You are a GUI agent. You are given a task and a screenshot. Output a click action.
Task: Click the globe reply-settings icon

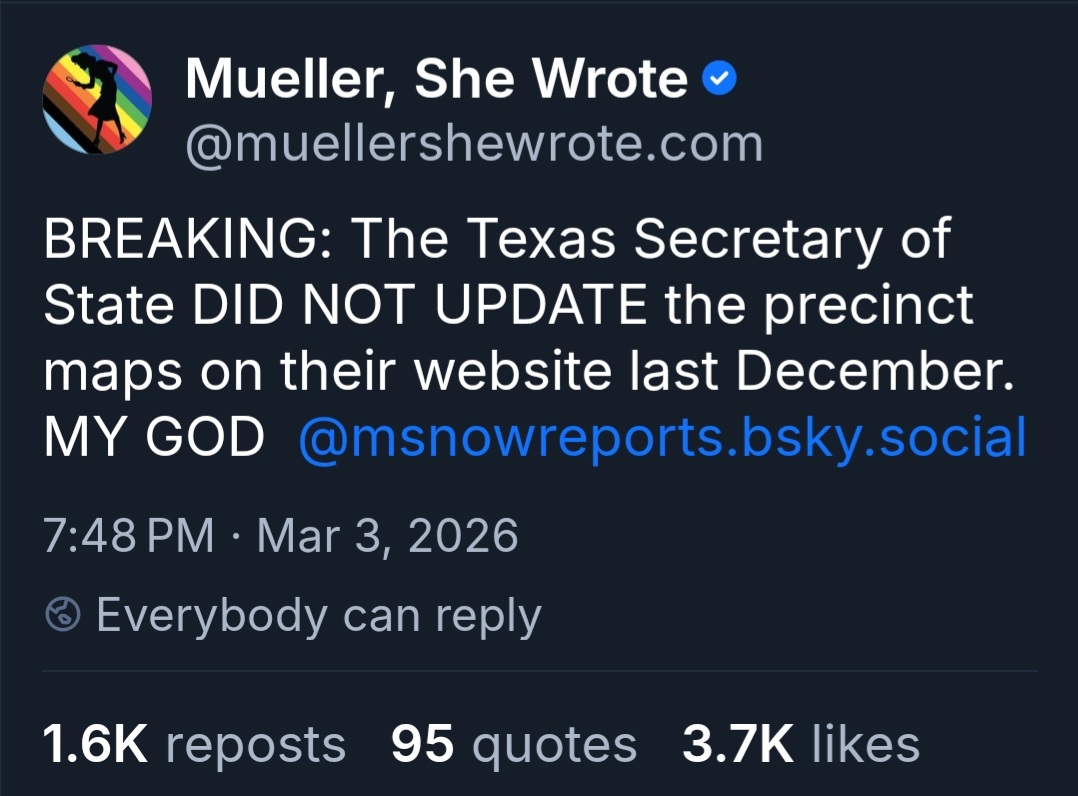64,615
